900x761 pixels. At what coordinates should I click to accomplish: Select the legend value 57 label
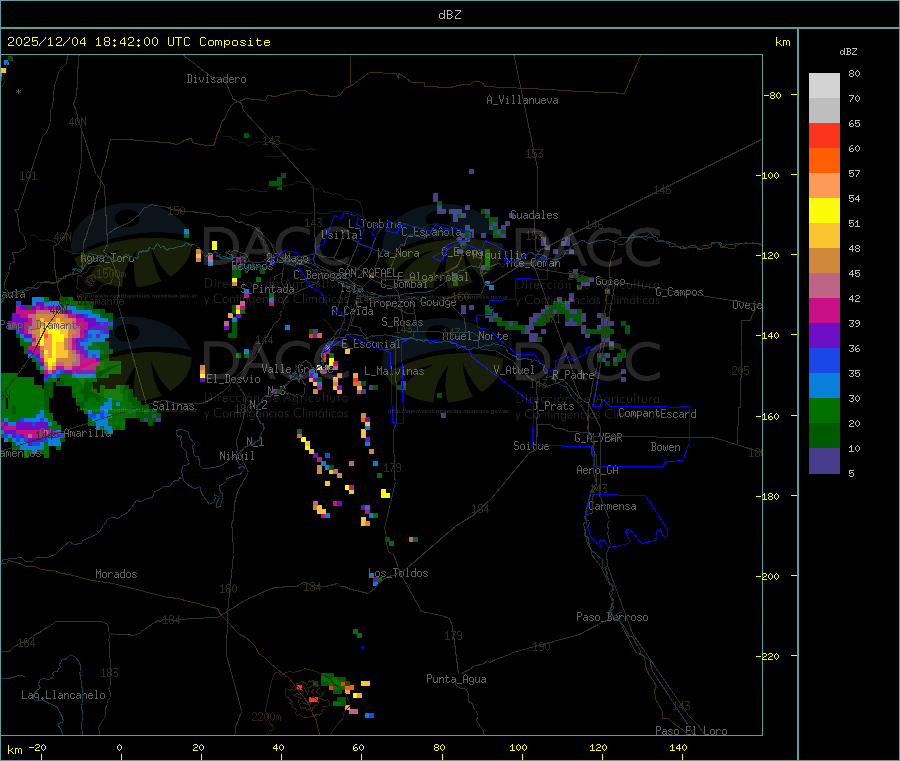point(854,173)
